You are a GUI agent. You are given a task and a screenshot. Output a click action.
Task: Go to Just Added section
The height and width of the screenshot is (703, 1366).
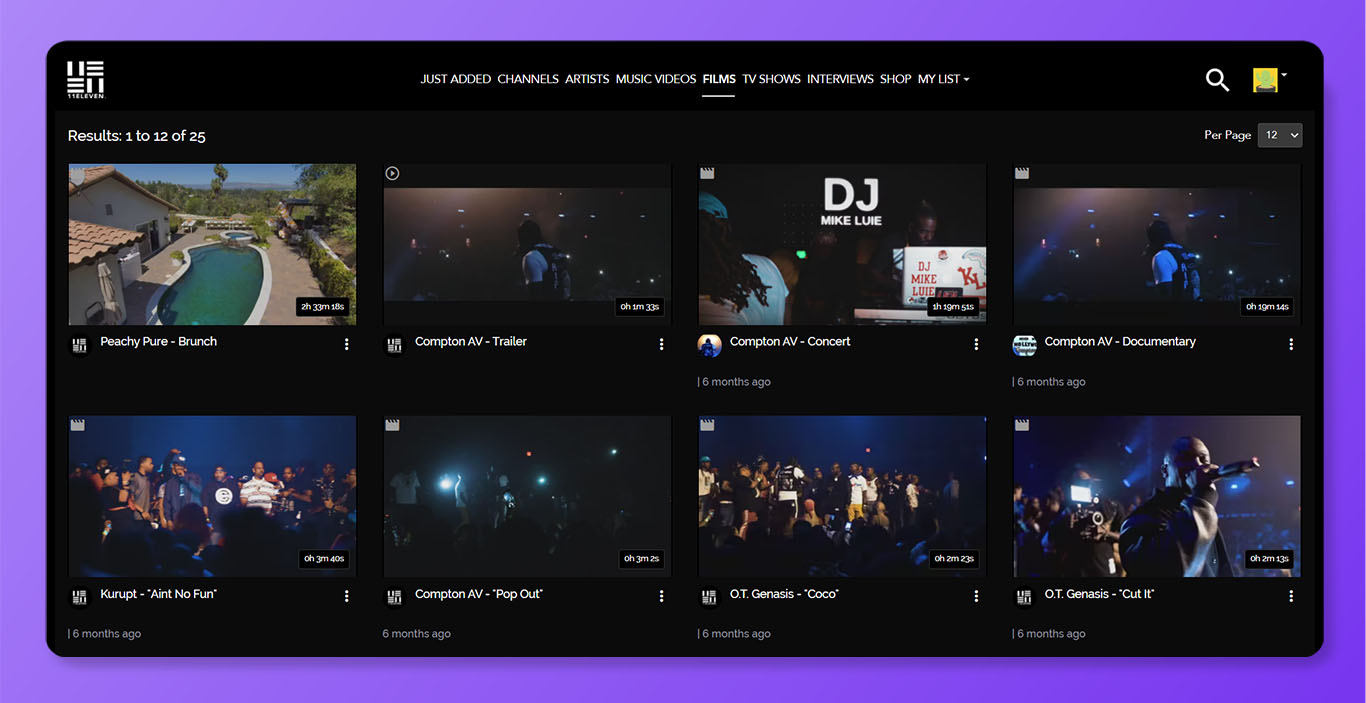point(455,79)
